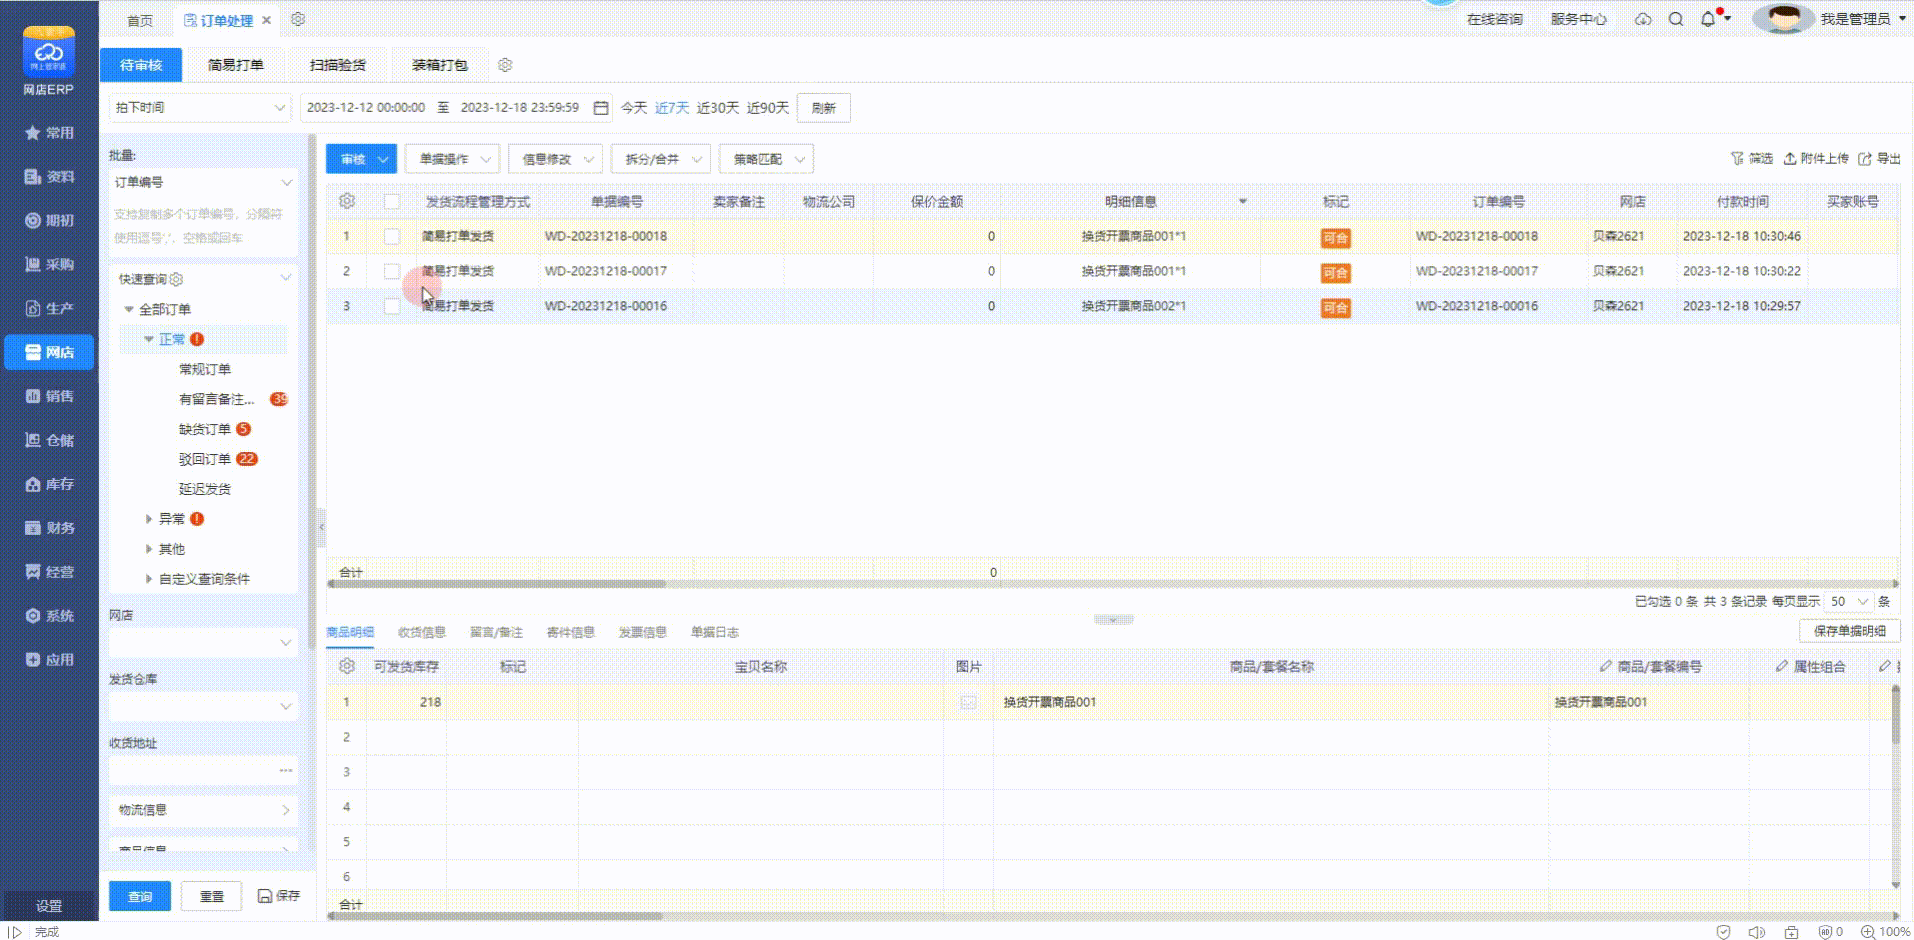Click settings gear beside 装箱打包 tab
1914x940 pixels.
[505, 65]
